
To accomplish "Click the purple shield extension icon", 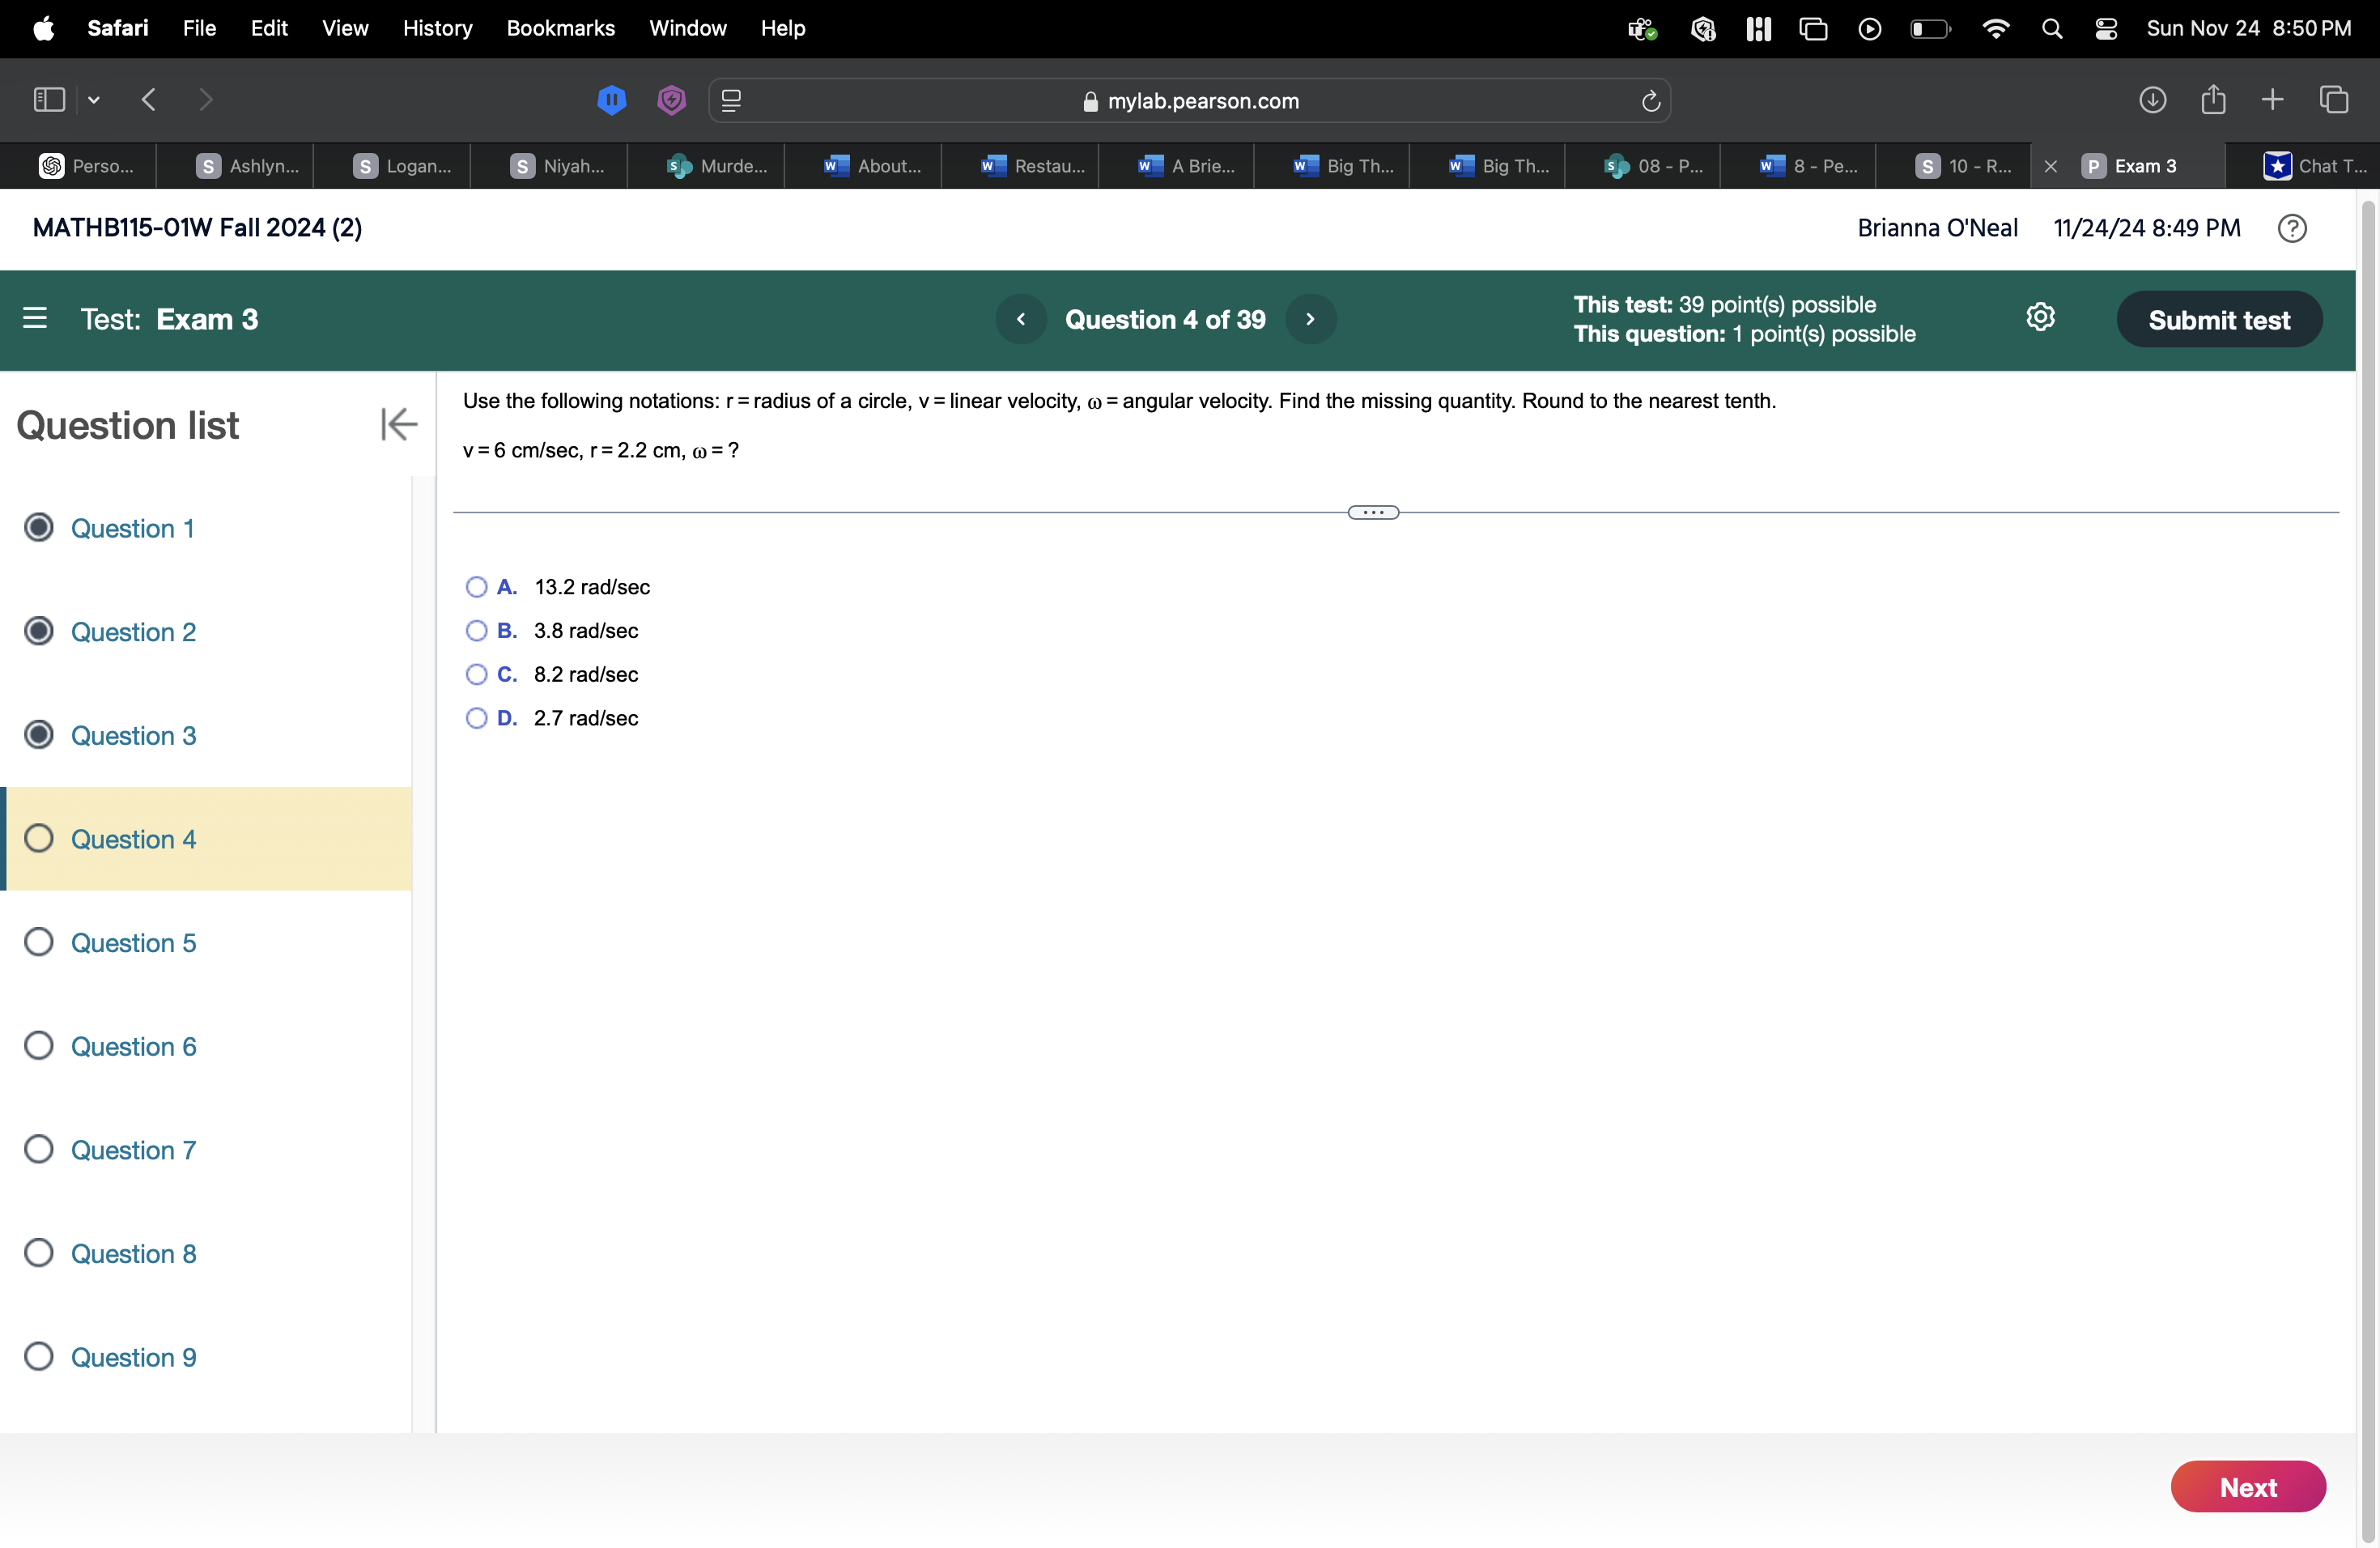I will (x=671, y=100).
